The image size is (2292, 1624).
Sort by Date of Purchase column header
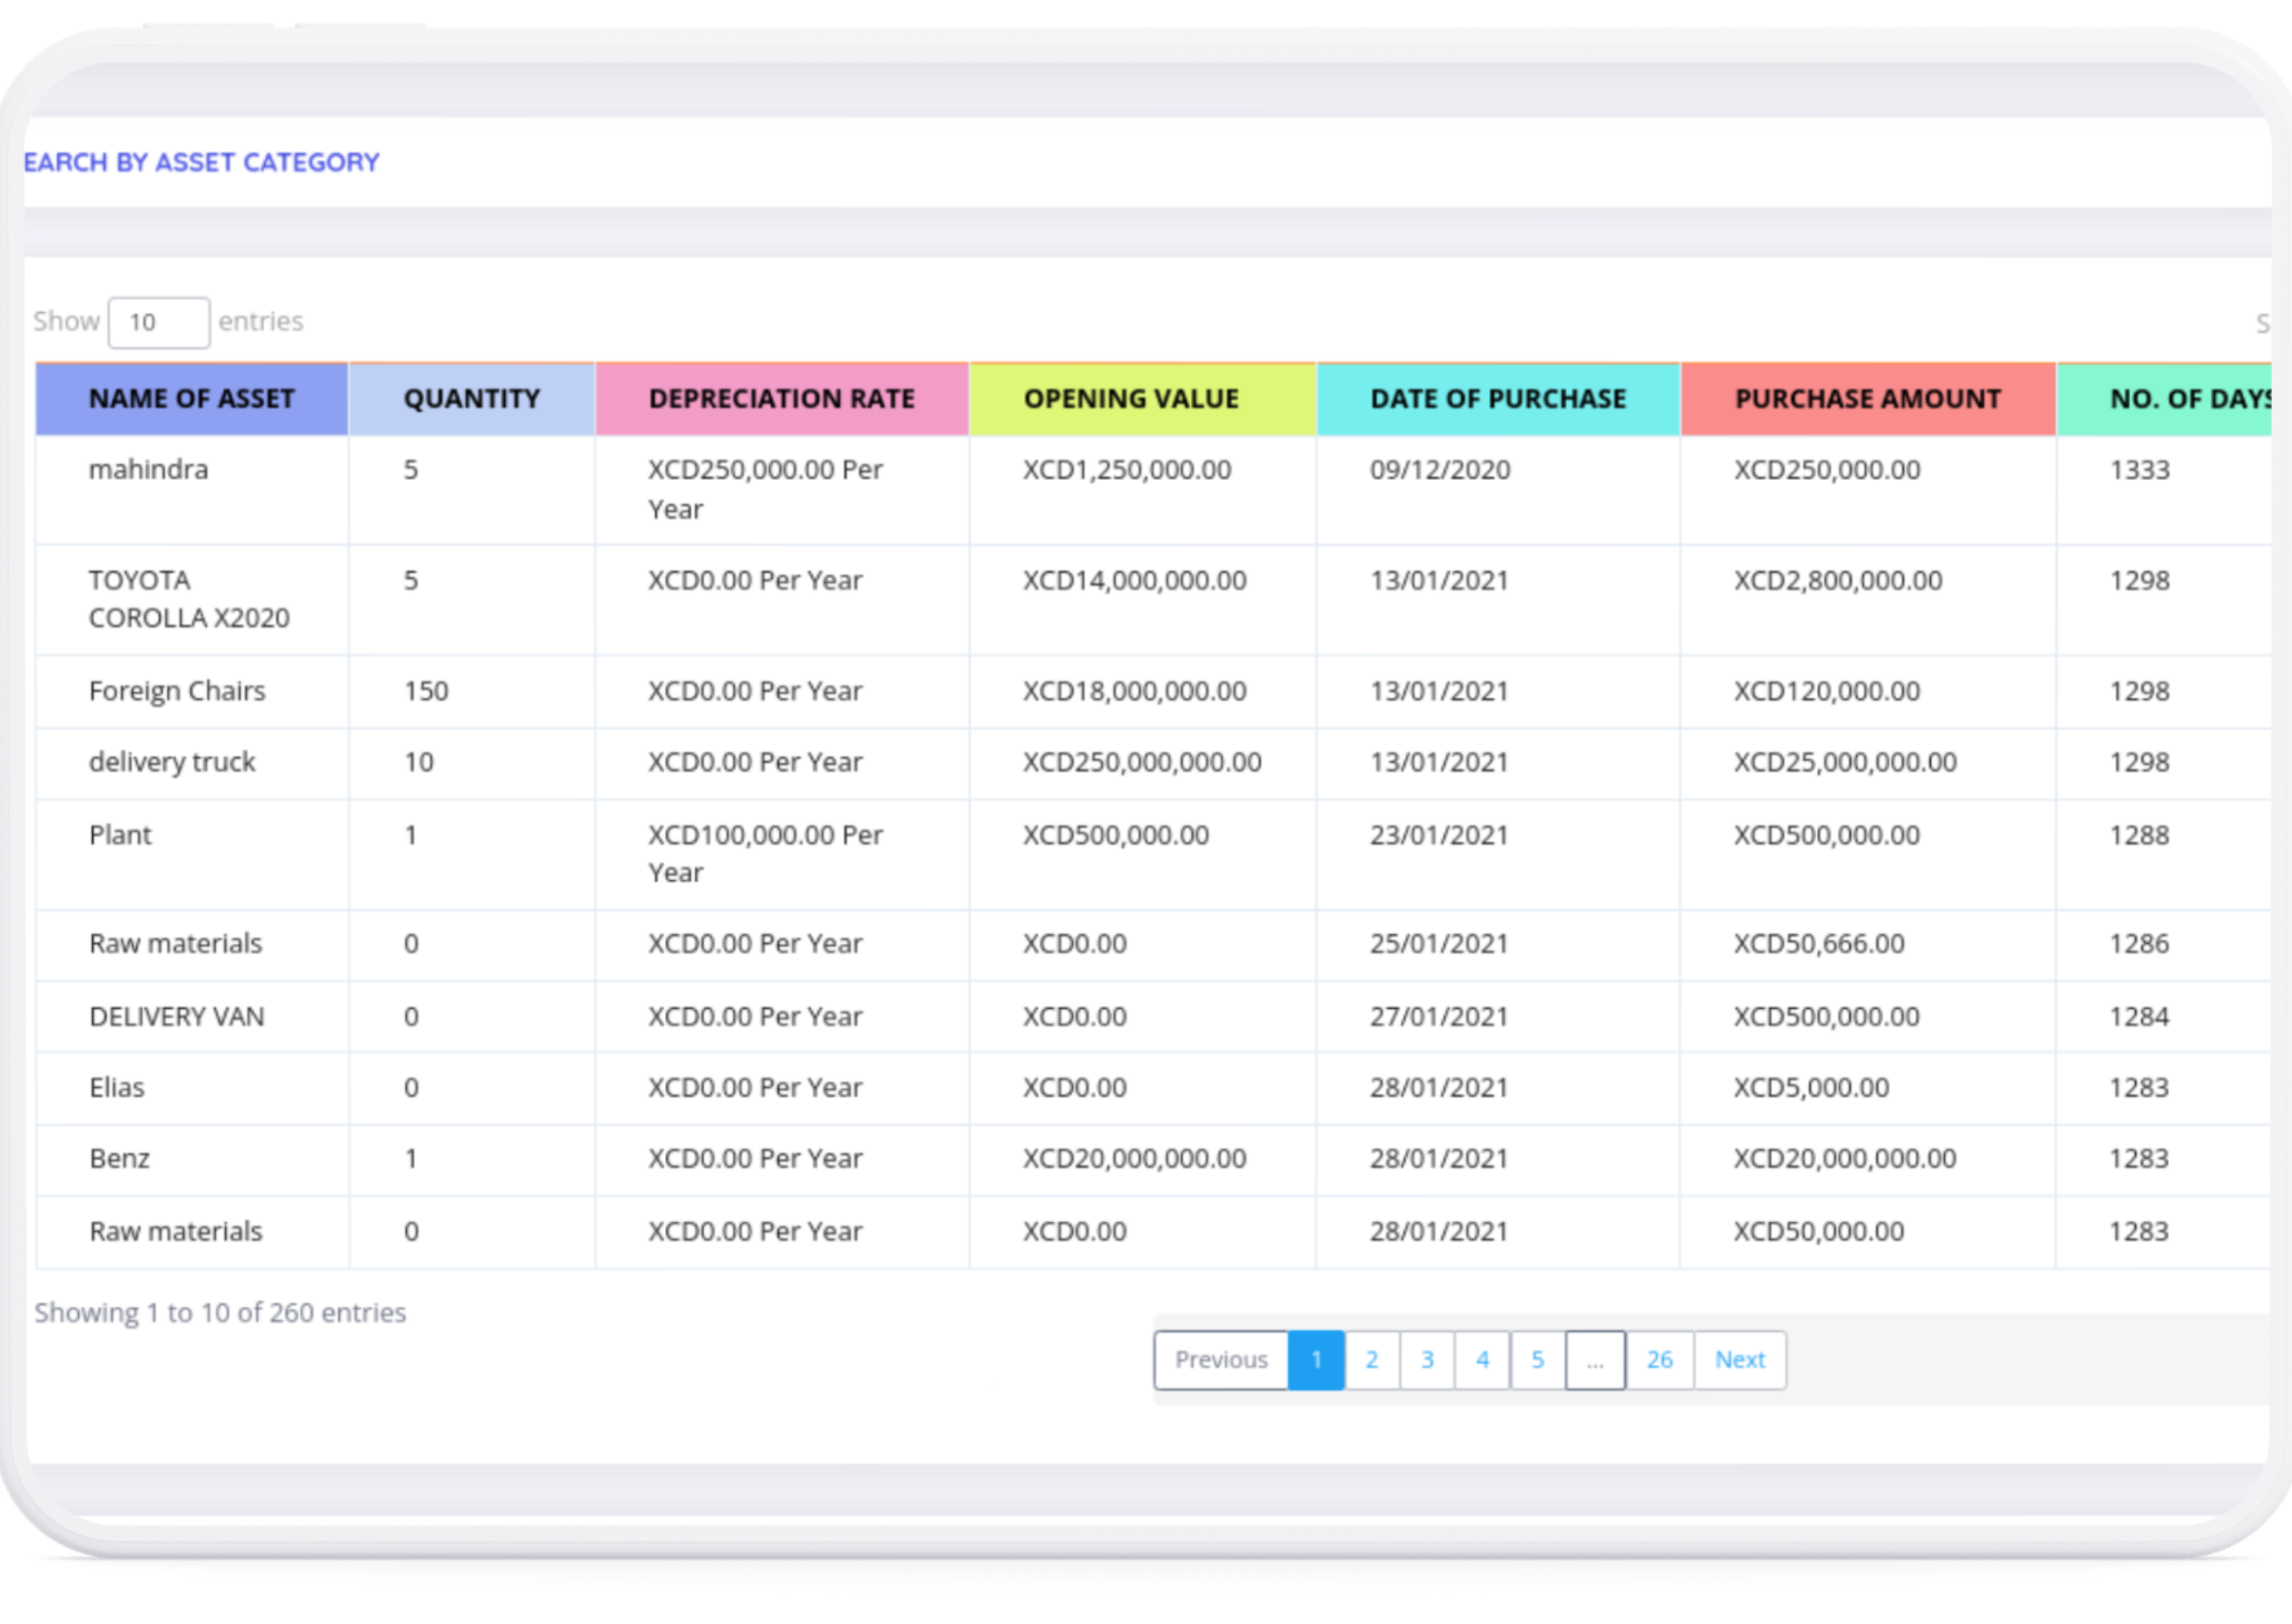1497,399
